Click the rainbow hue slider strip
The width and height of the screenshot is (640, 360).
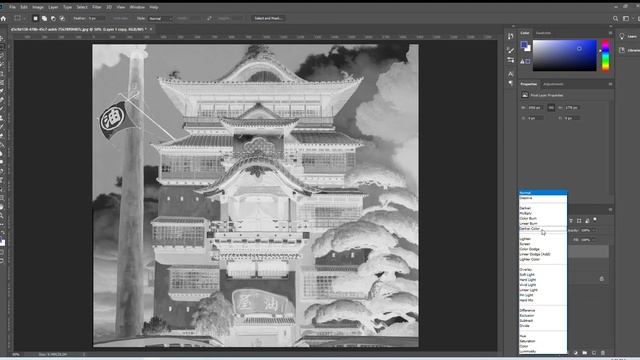pos(605,56)
